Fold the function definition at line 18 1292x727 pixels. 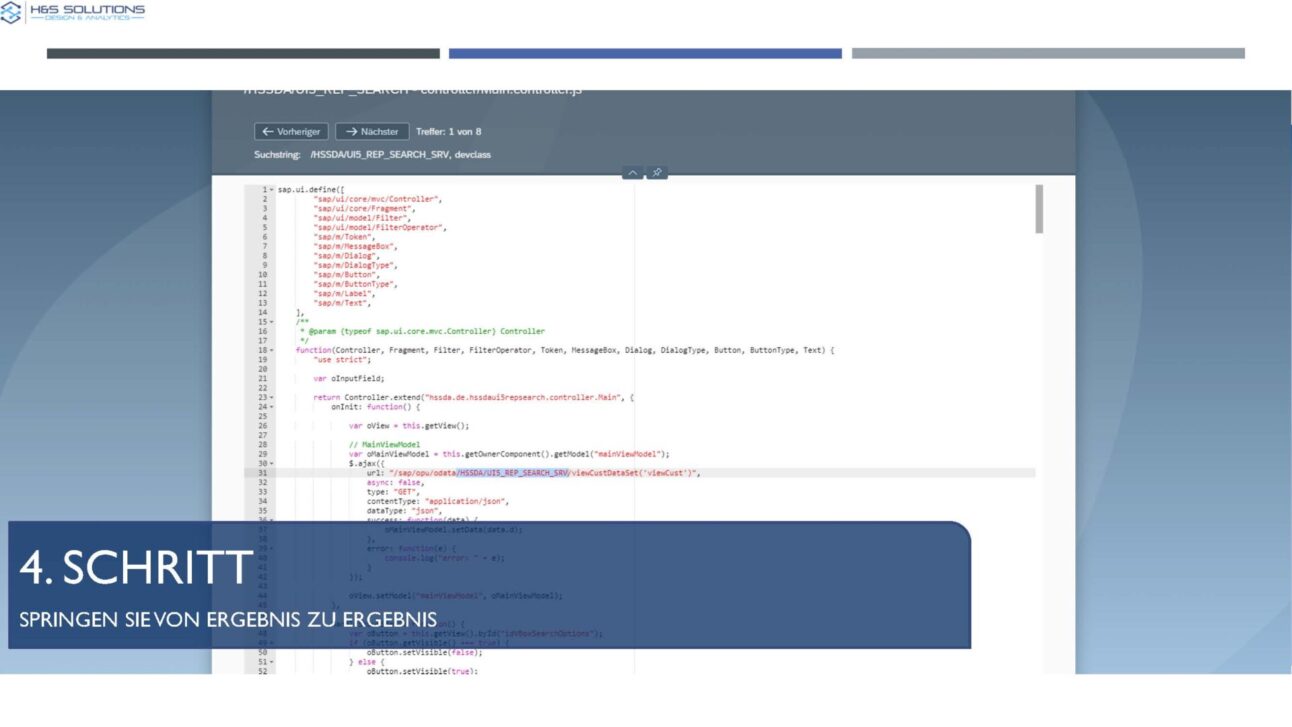[271, 350]
